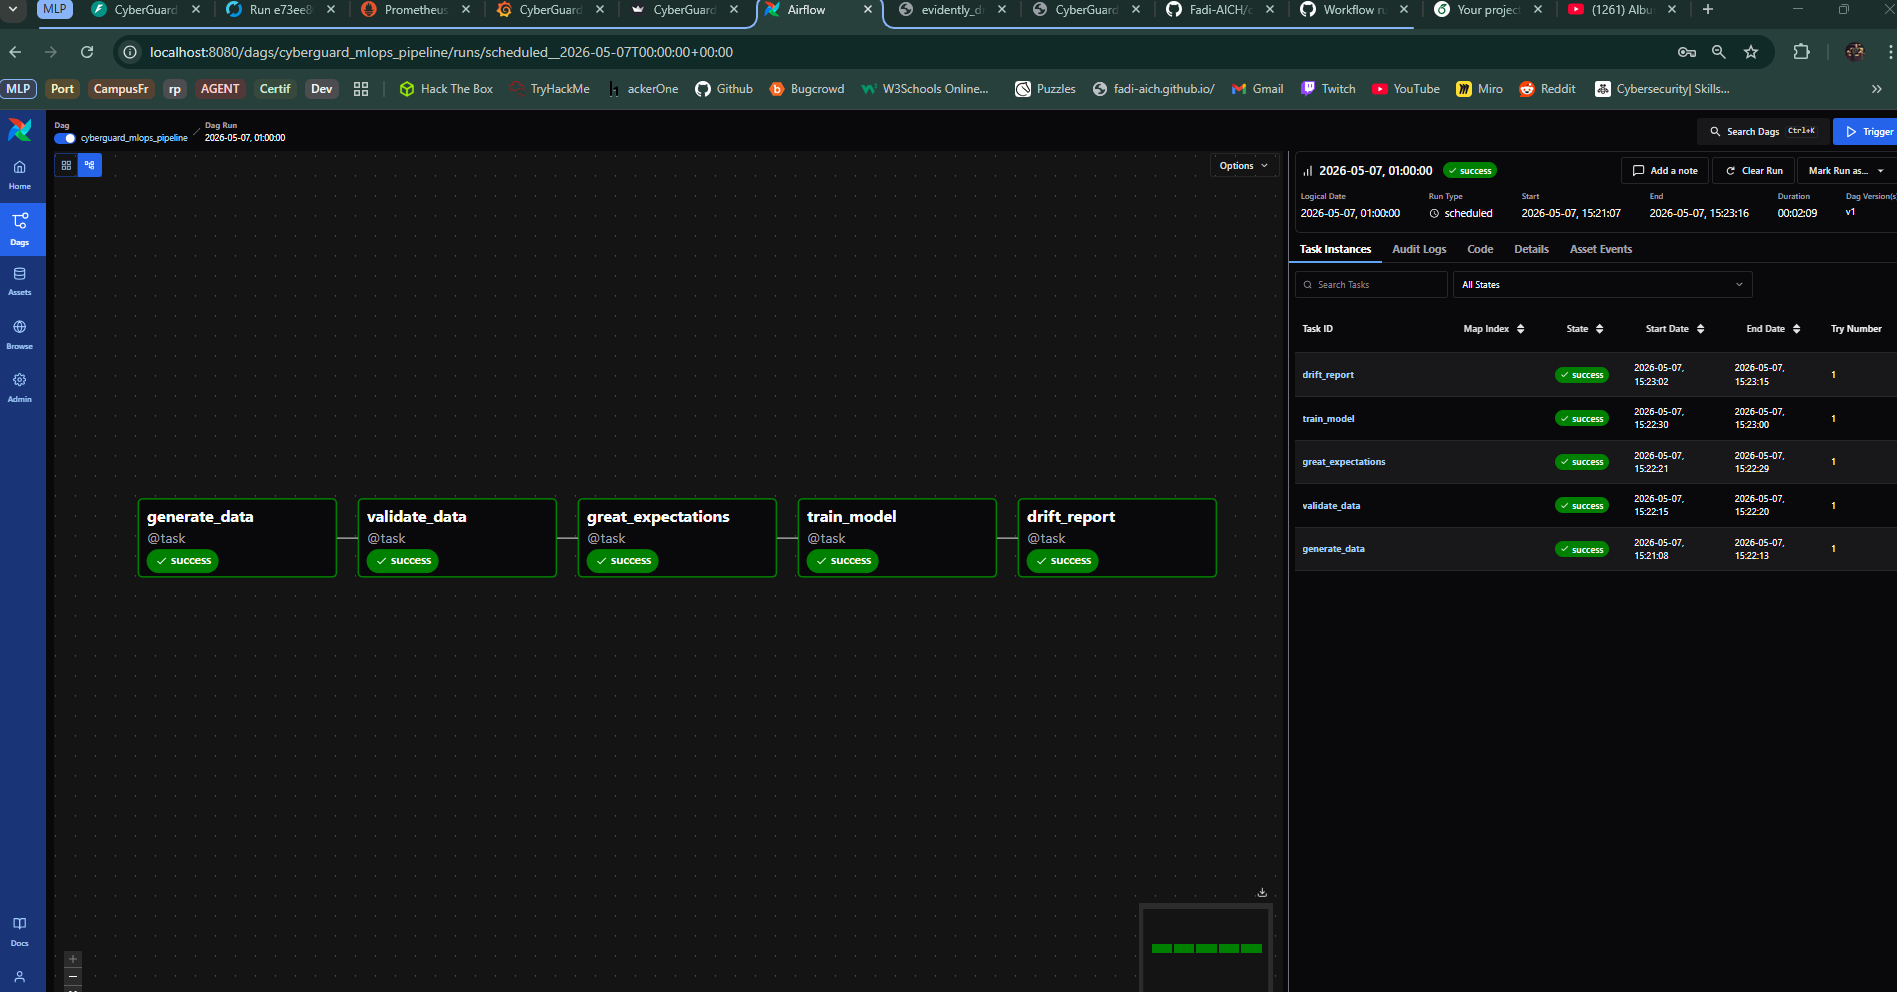Image resolution: width=1897 pixels, height=992 pixels.
Task: Click the Trigger button
Action: 1866,132
